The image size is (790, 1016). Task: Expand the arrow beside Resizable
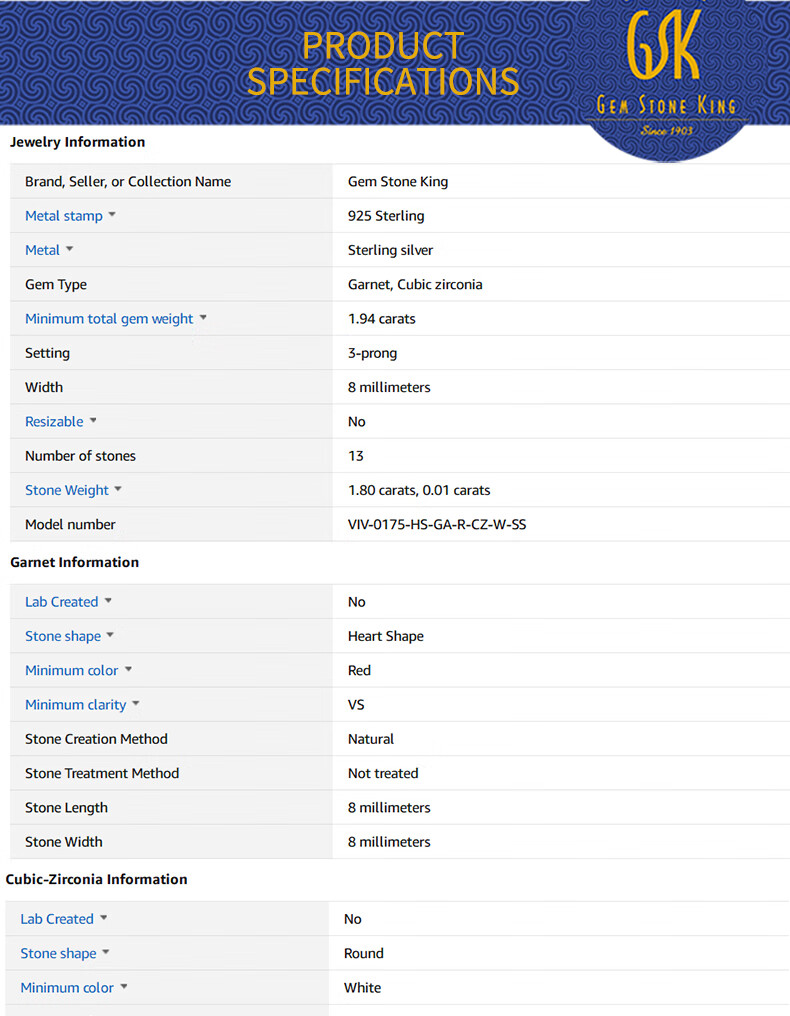pyautogui.click(x=93, y=421)
